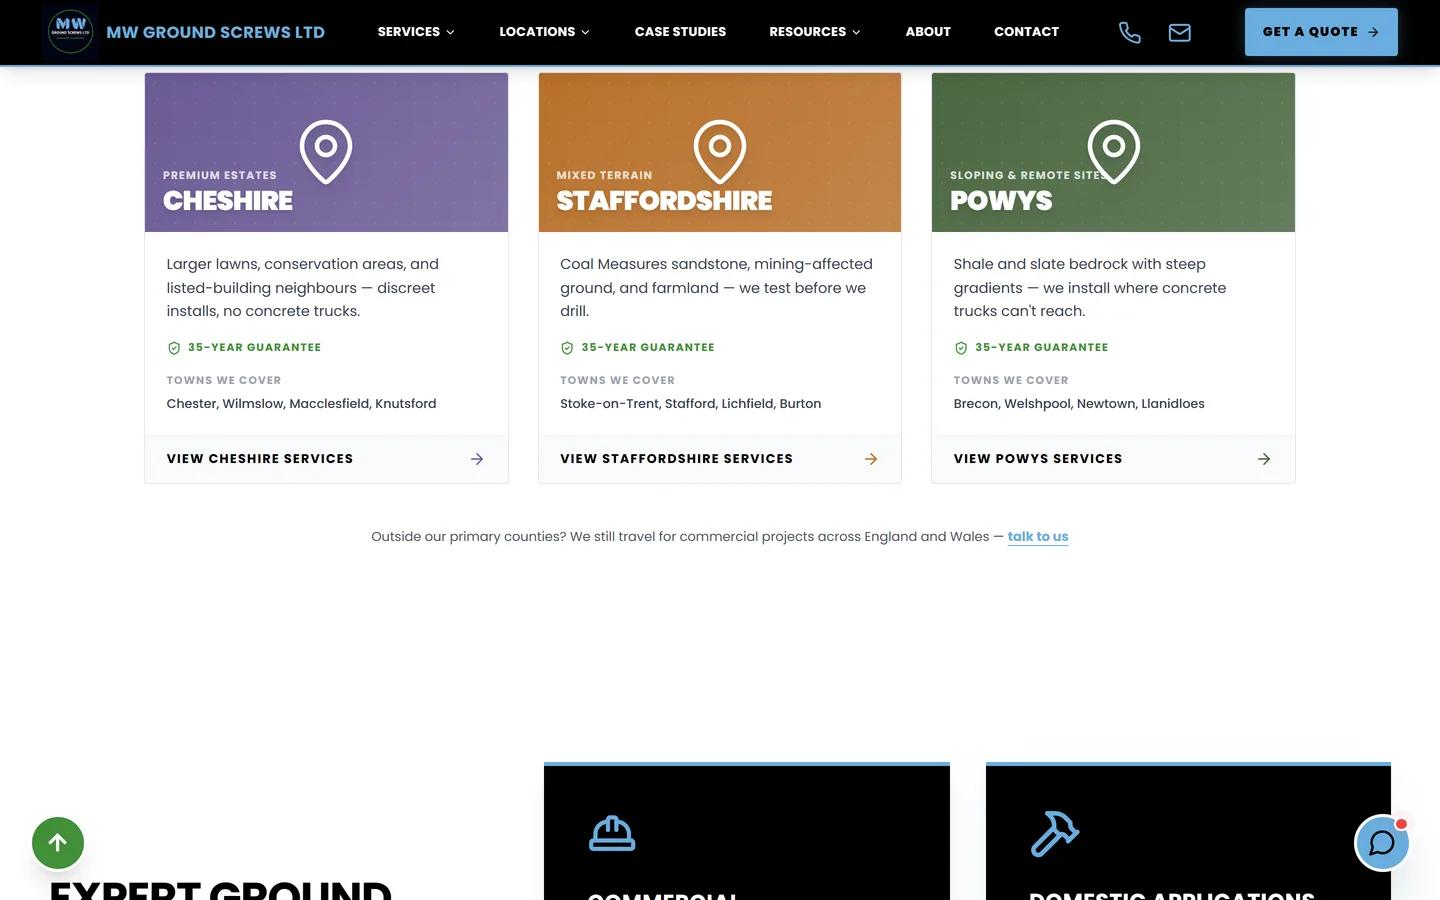Click the Powys map pin icon
This screenshot has width=1440, height=900.
pyautogui.click(x=1114, y=152)
